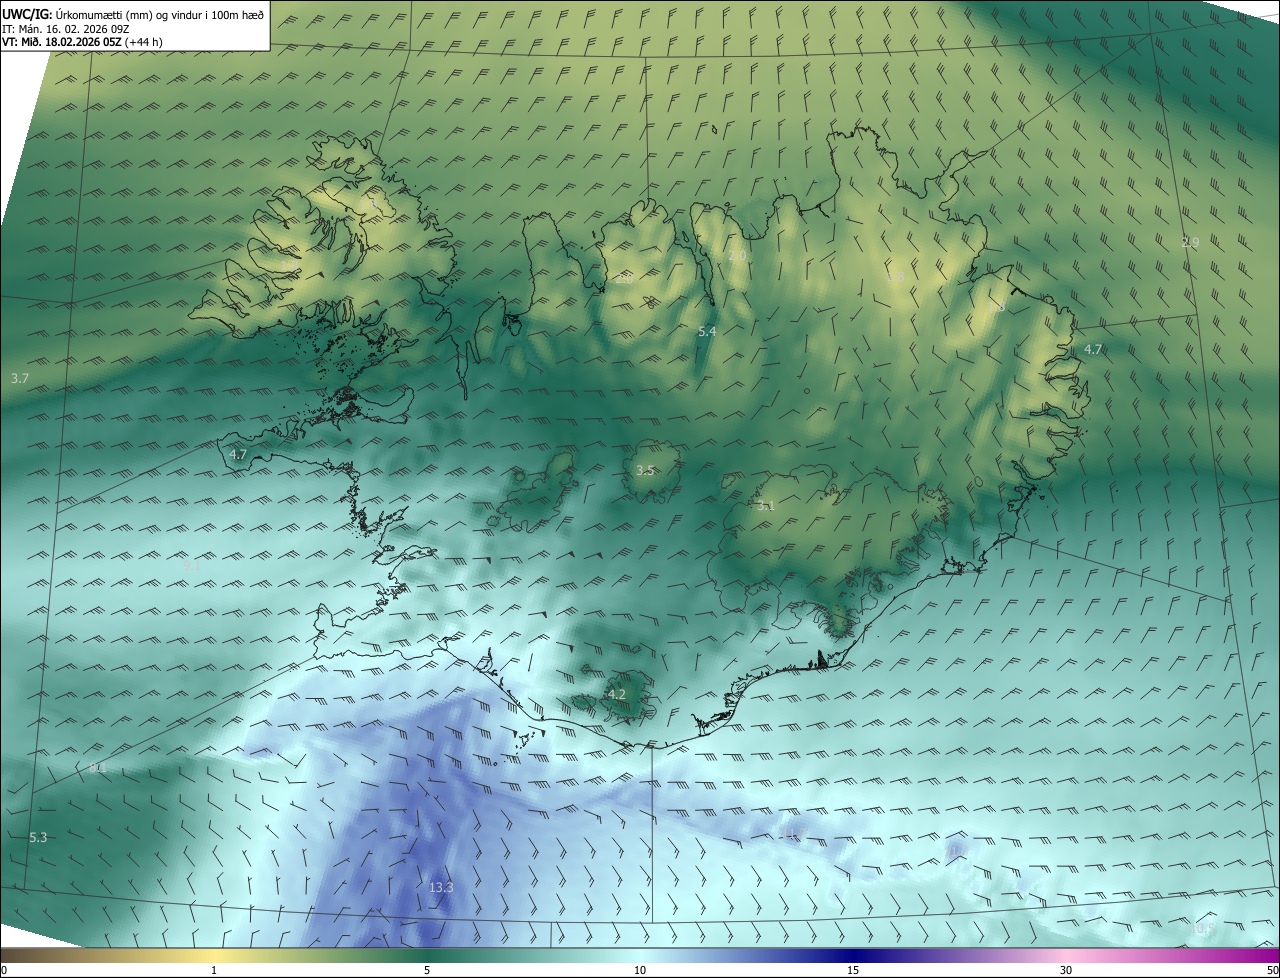The image size is (1280, 978).
Task: Click the 30 tick on the colour scale
Action: [x=1066, y=970]
